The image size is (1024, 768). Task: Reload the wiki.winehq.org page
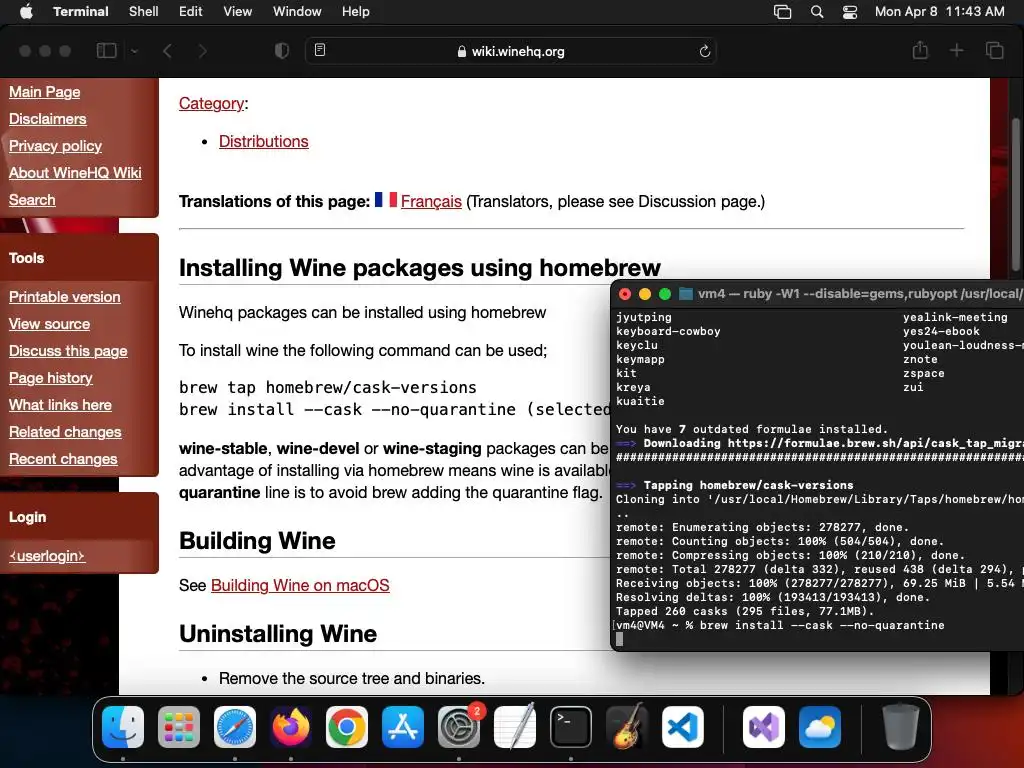coord(705,51)
